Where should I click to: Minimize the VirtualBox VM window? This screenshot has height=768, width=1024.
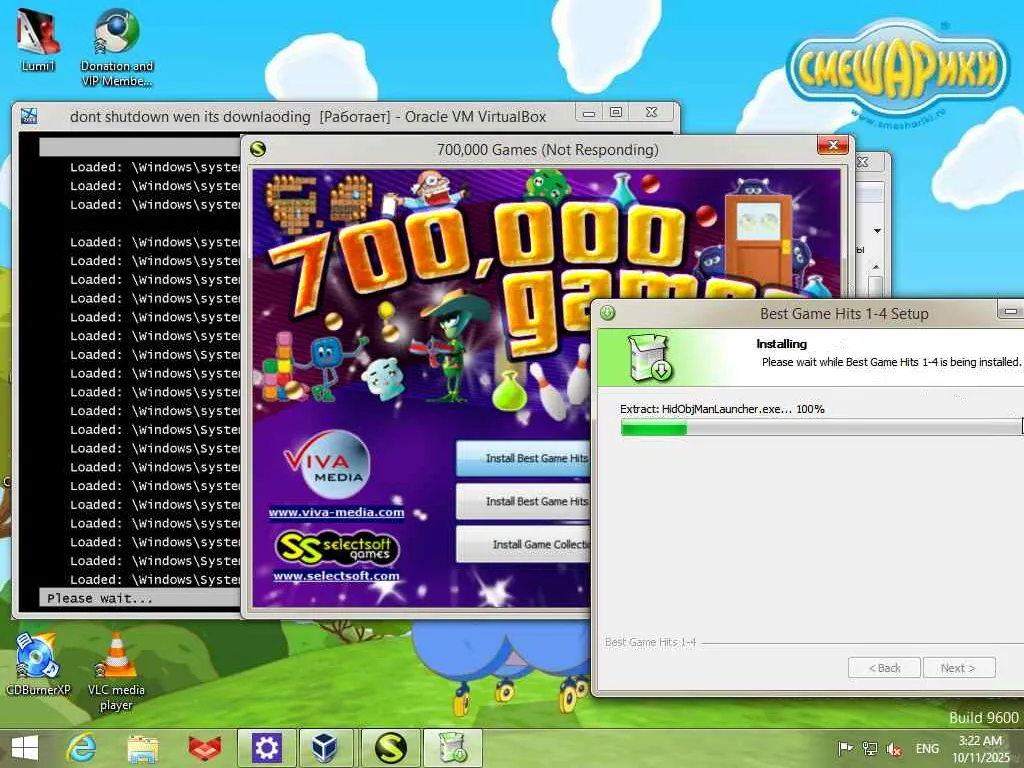tap(589, 112)
